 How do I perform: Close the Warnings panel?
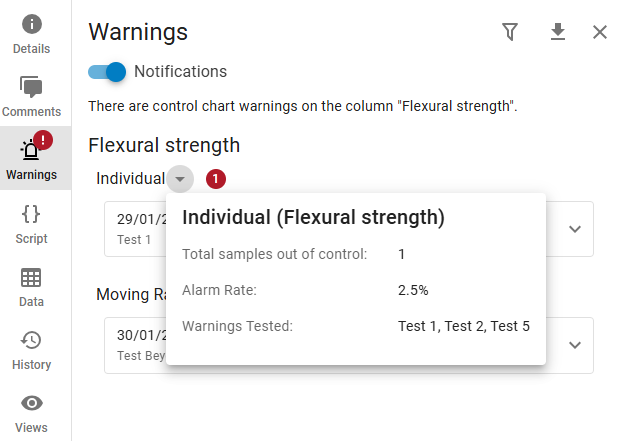click(x=600, y=32)
